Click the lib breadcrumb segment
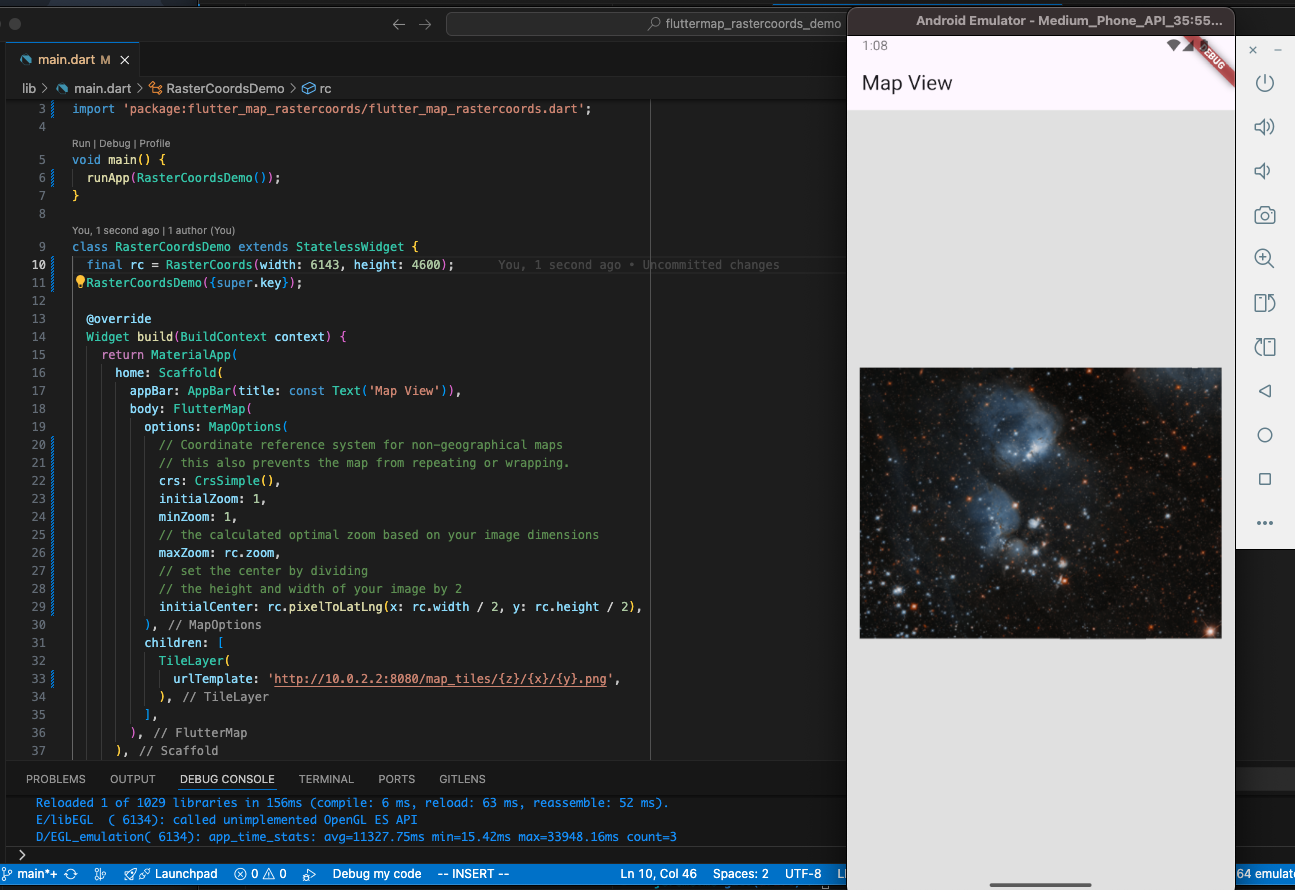This screenshot has width=1295, height=890. pos(29,88)
